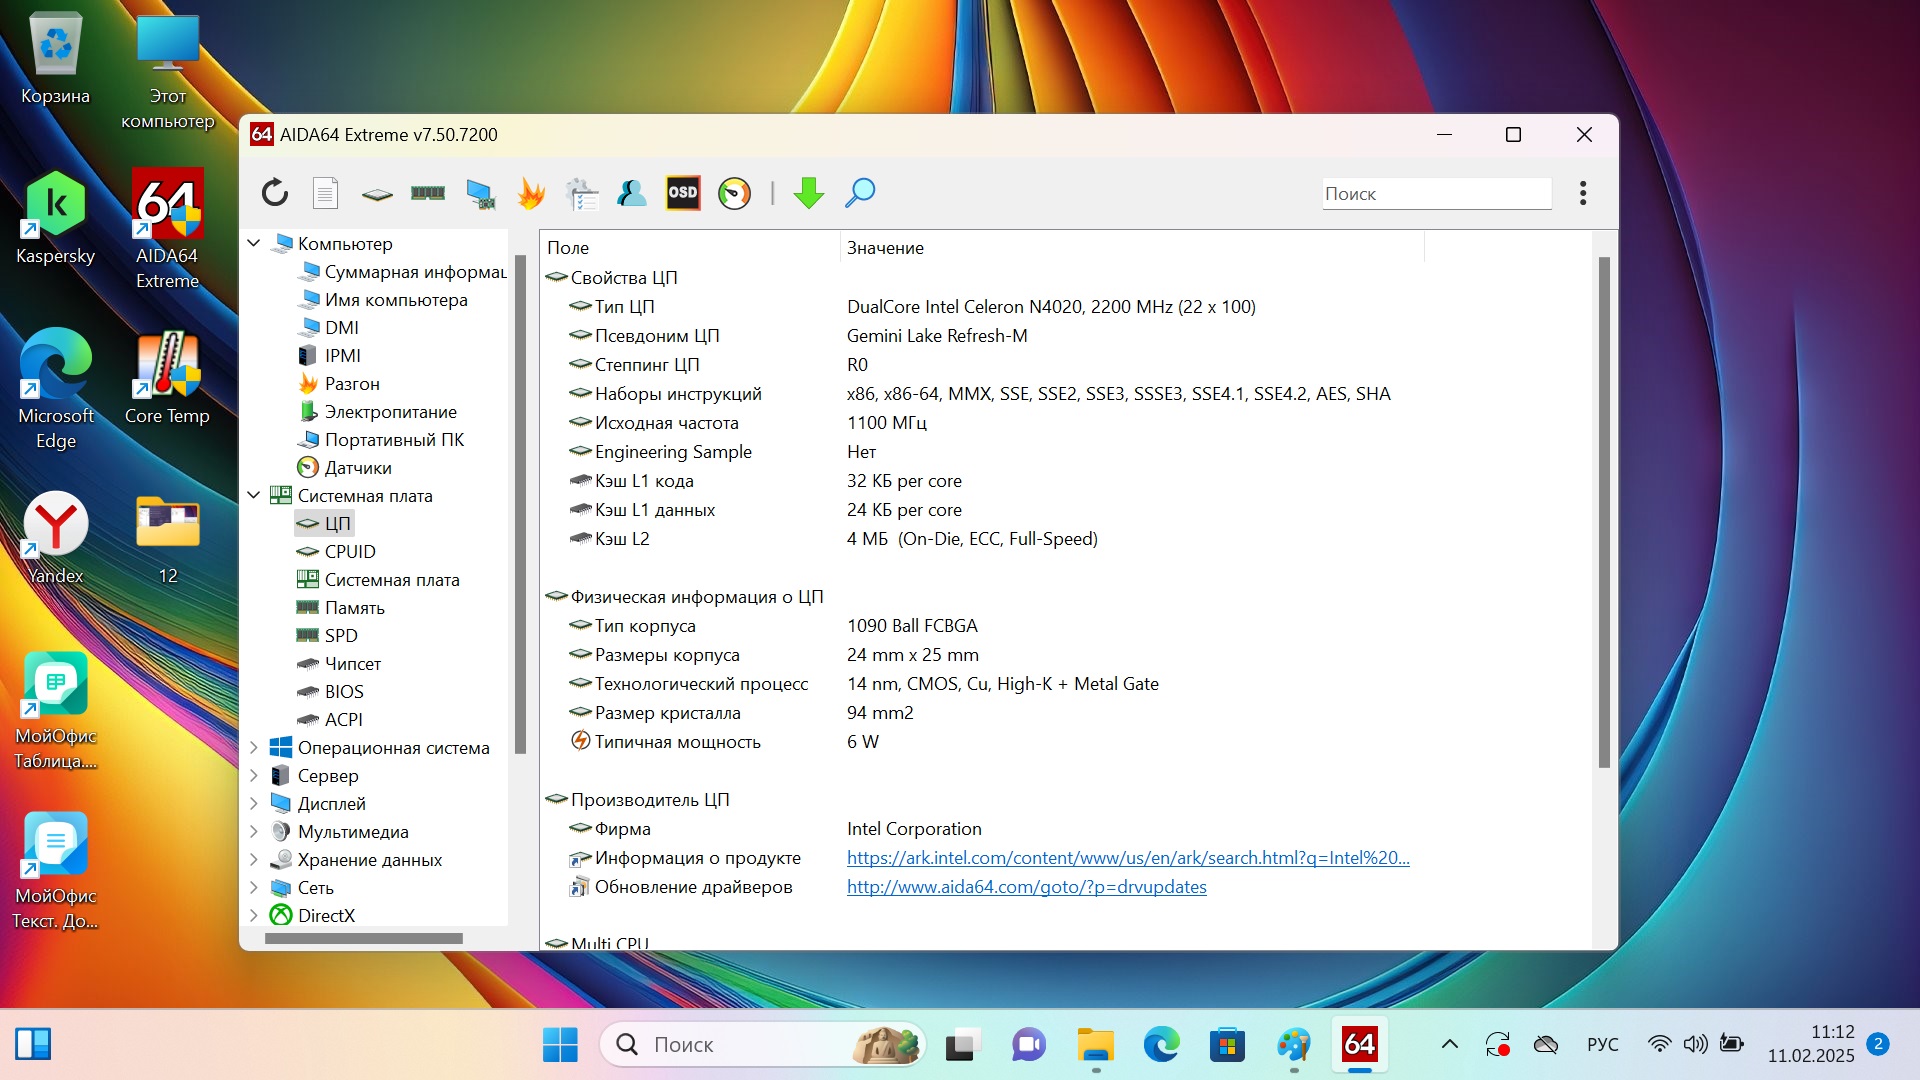1920x1080 pixels.
Task: Open the audit manager toolbar icon
Action: pos(581,194)
